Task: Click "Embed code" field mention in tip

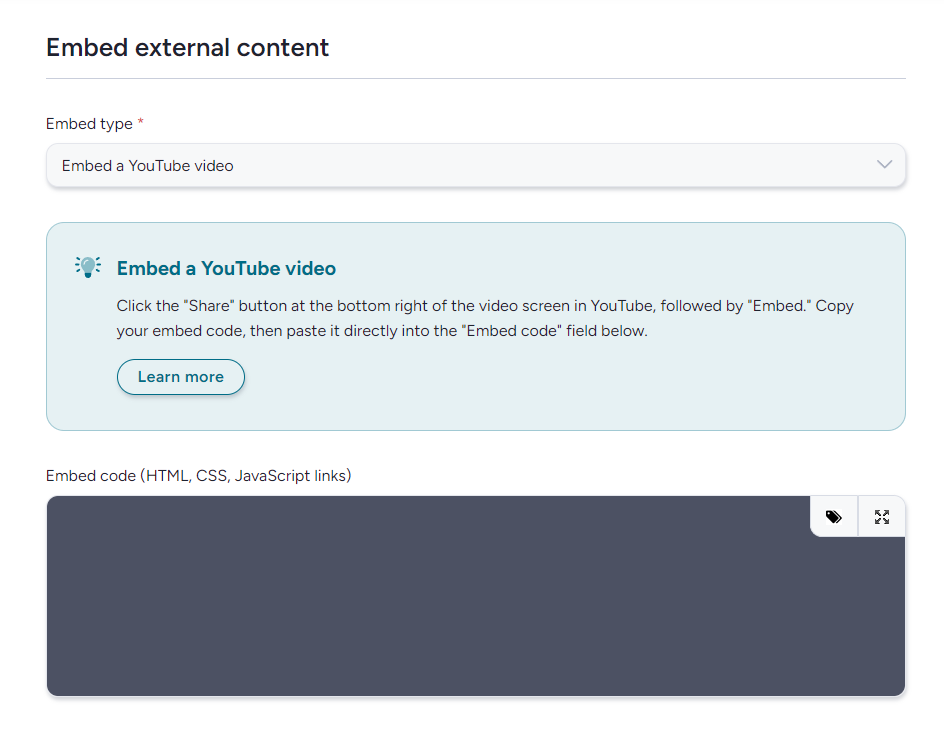Action: pyautogui.click(x=510, y=331)
